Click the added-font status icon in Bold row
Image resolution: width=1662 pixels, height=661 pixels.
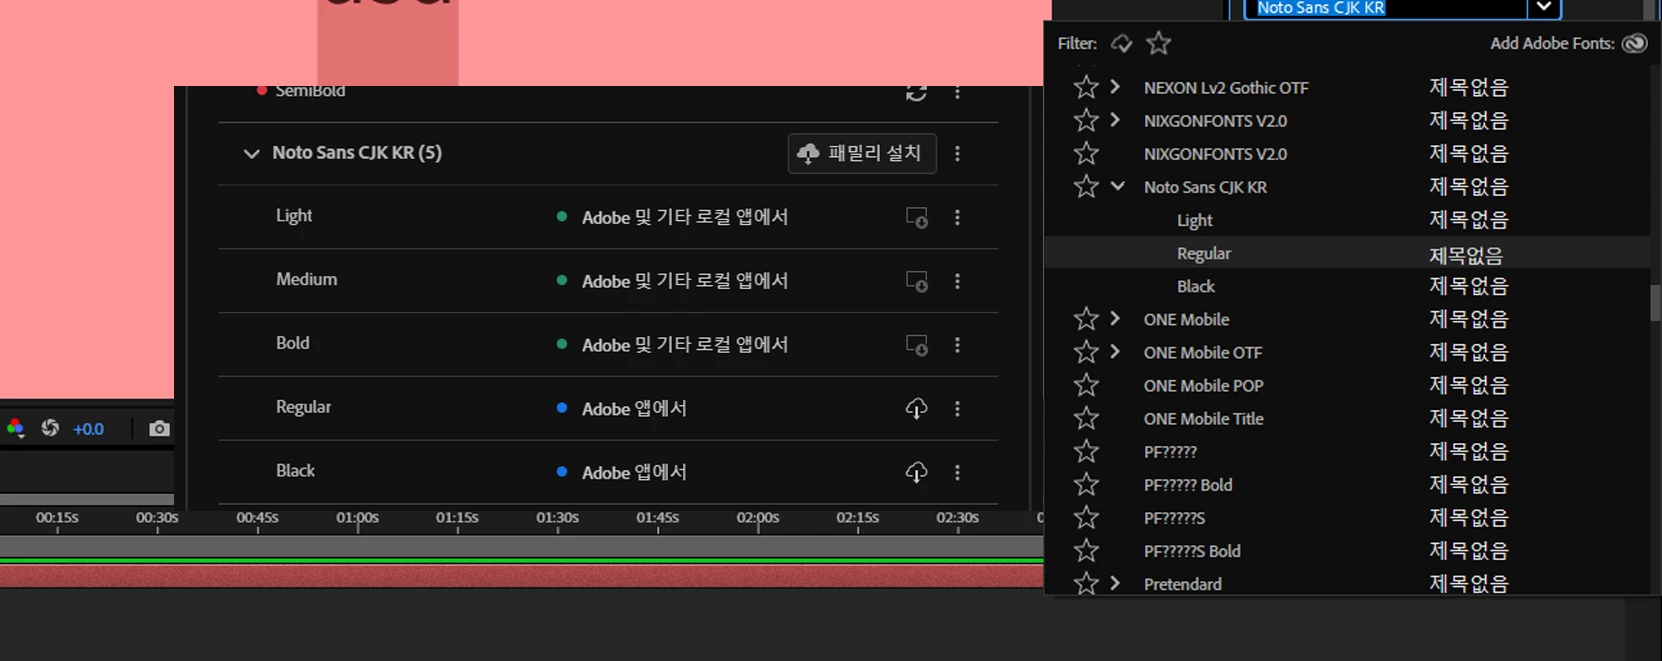pos(916,345)
